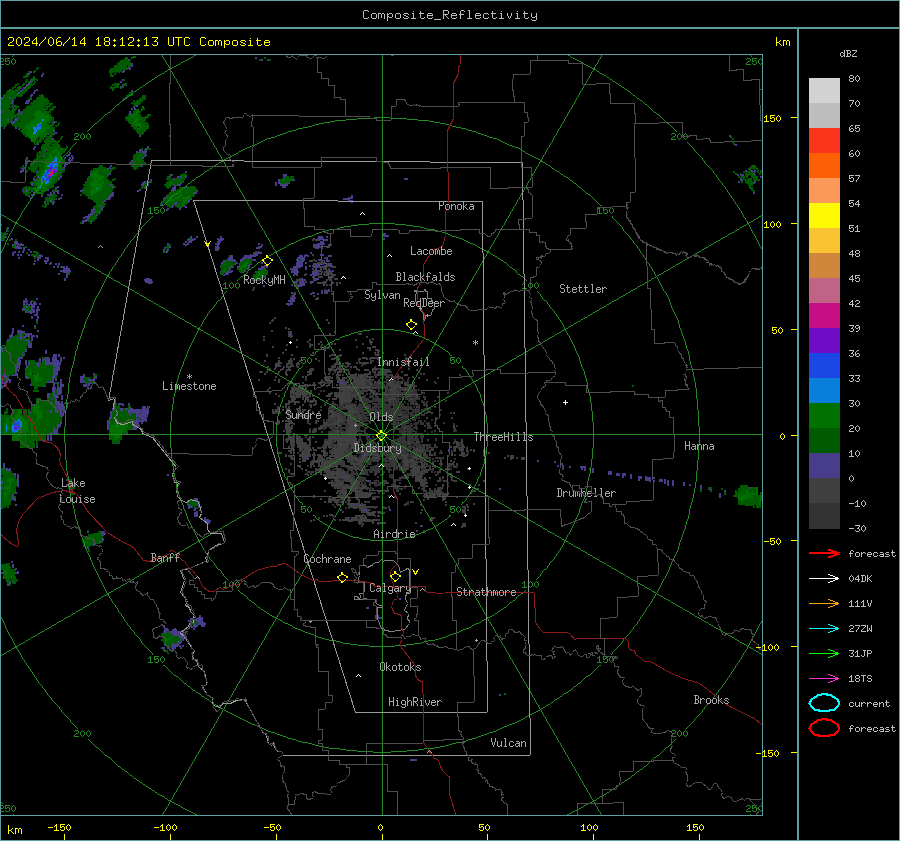Screen dimensions: 900x841
Task: Click the -100 tick on bottom km axis
Action: point(165,828)
